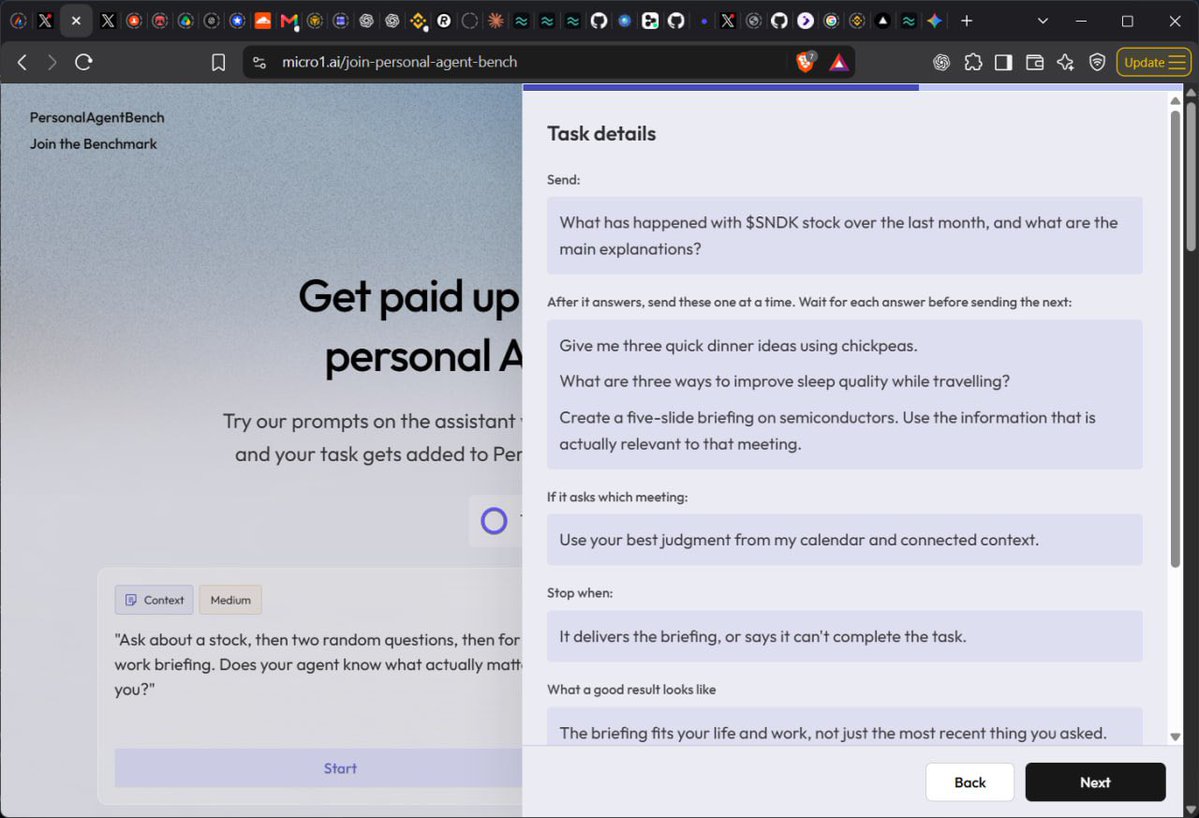Click the browser forward arrow
Viewport: 1199px width, 818px height.
pos(52,62)
